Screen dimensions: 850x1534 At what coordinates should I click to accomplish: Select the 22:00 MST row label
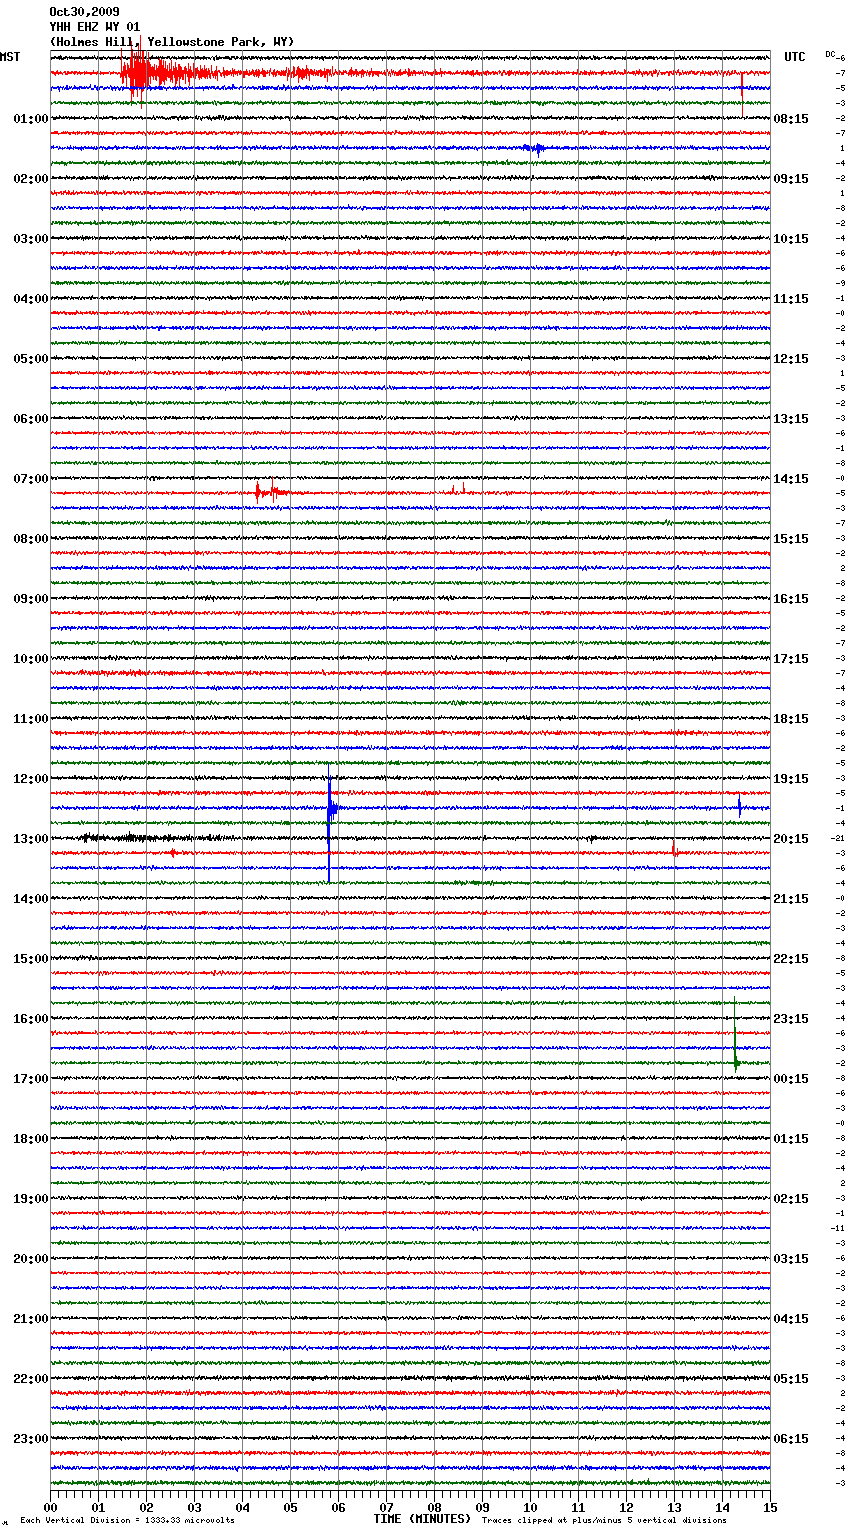click(x=30, y=1379)
